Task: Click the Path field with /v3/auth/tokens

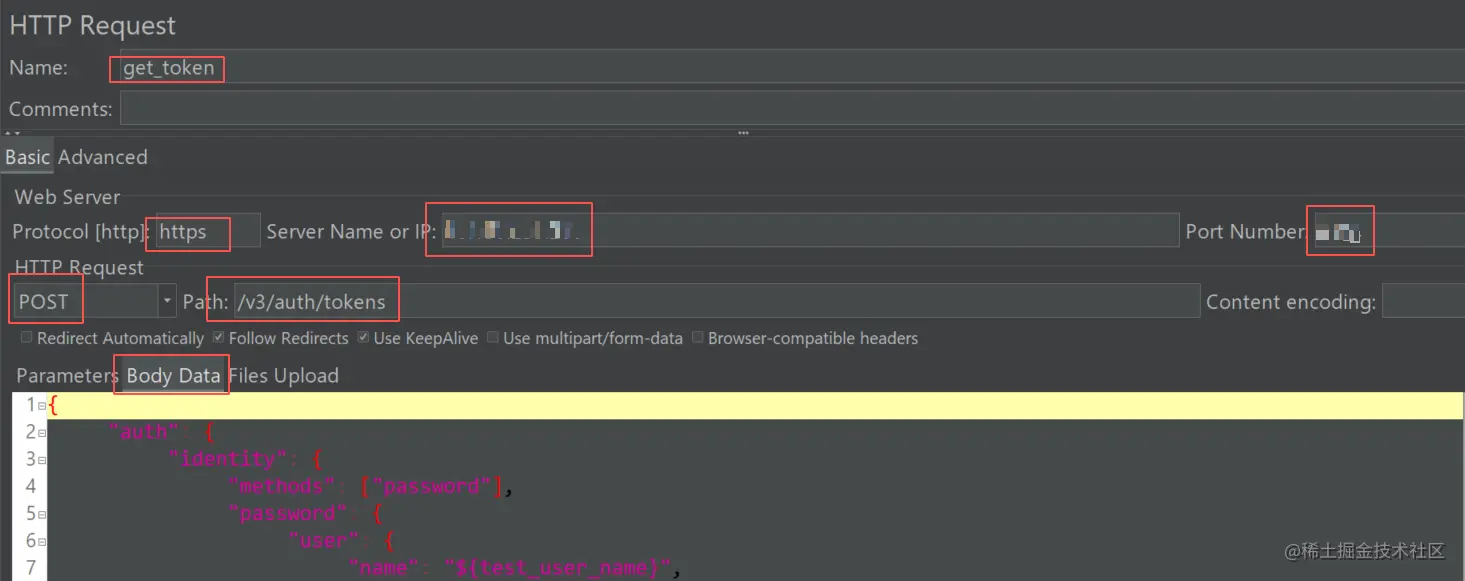Action: click(x=716, y=301)
